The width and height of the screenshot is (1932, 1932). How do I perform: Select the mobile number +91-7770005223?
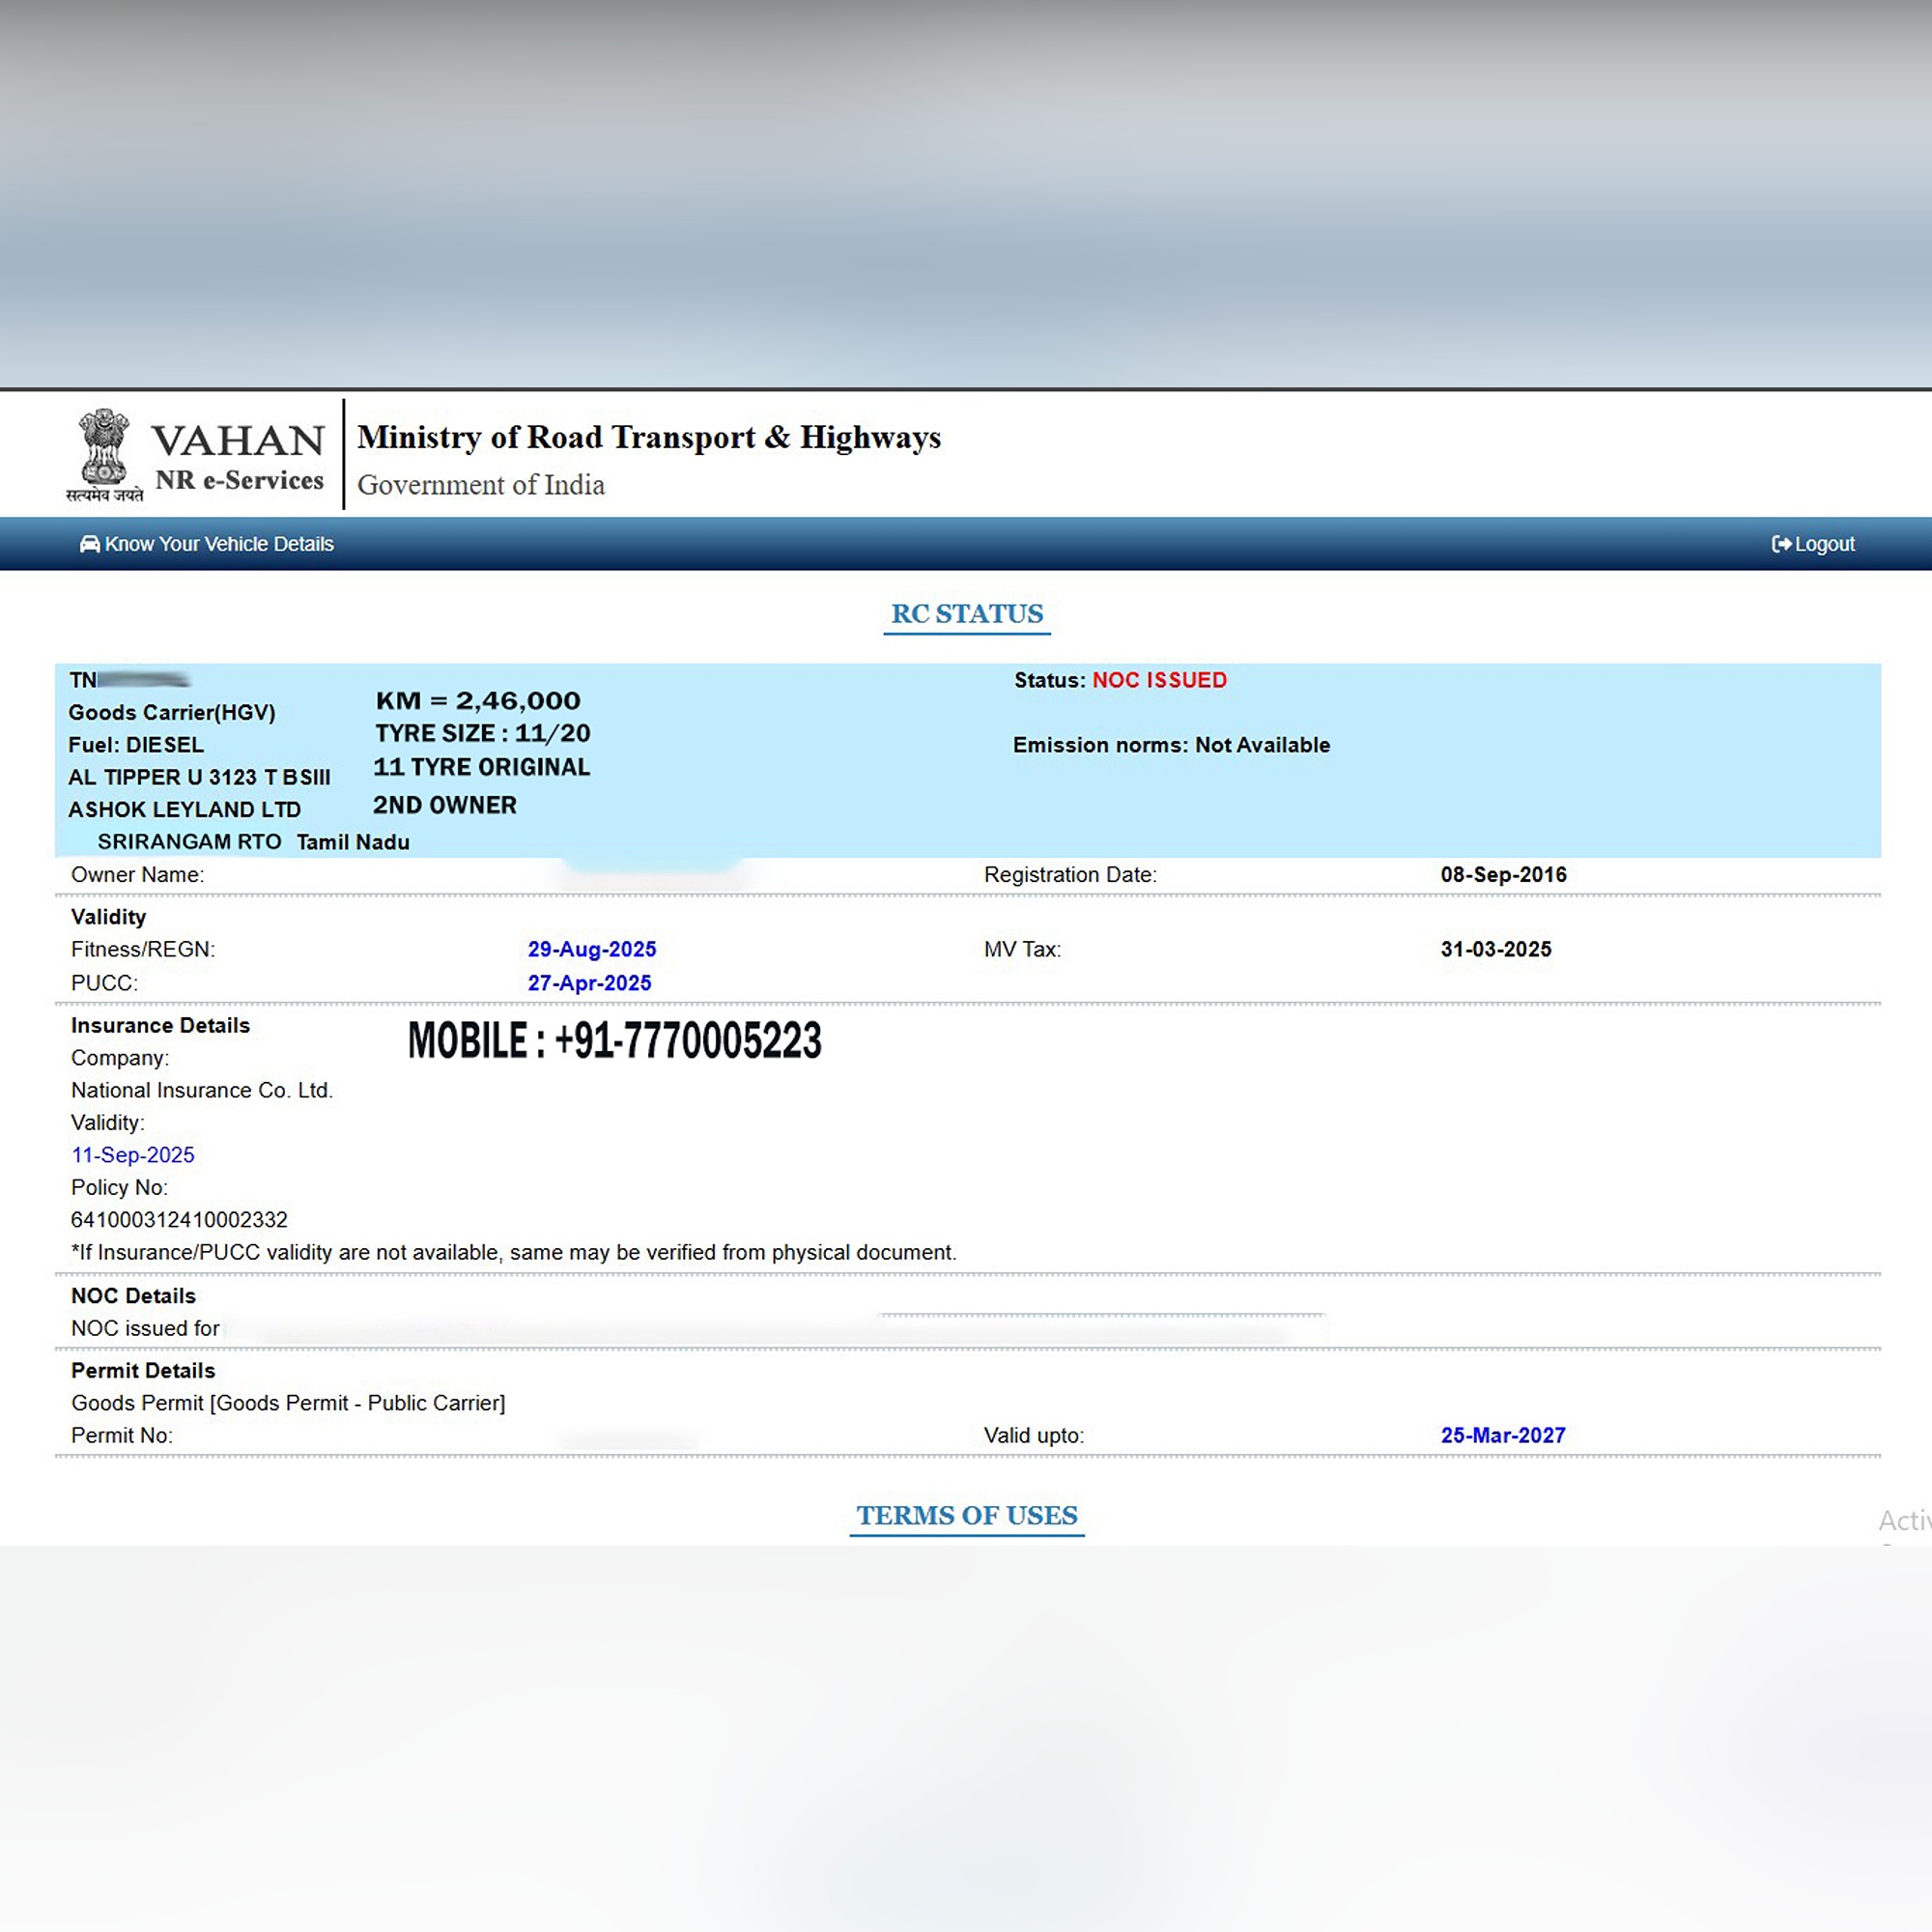[x=688, y=1041]
